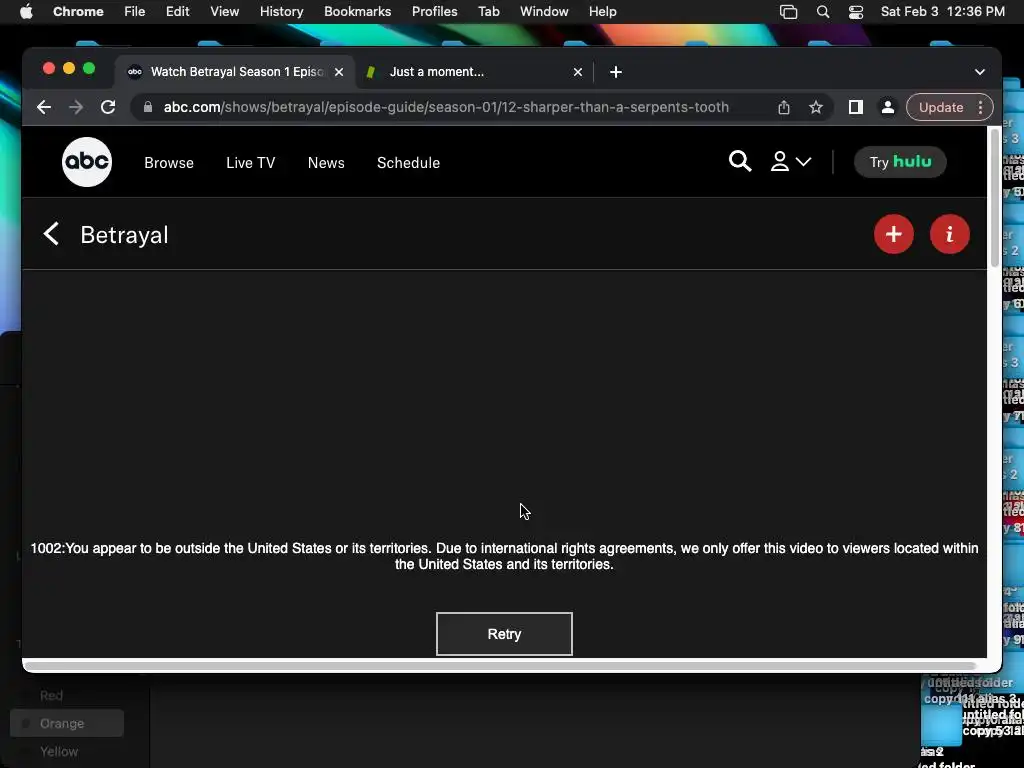Close the Just a moment tab
The width and height of the screenshot is (1024, 768).
[x=577, y=72]
